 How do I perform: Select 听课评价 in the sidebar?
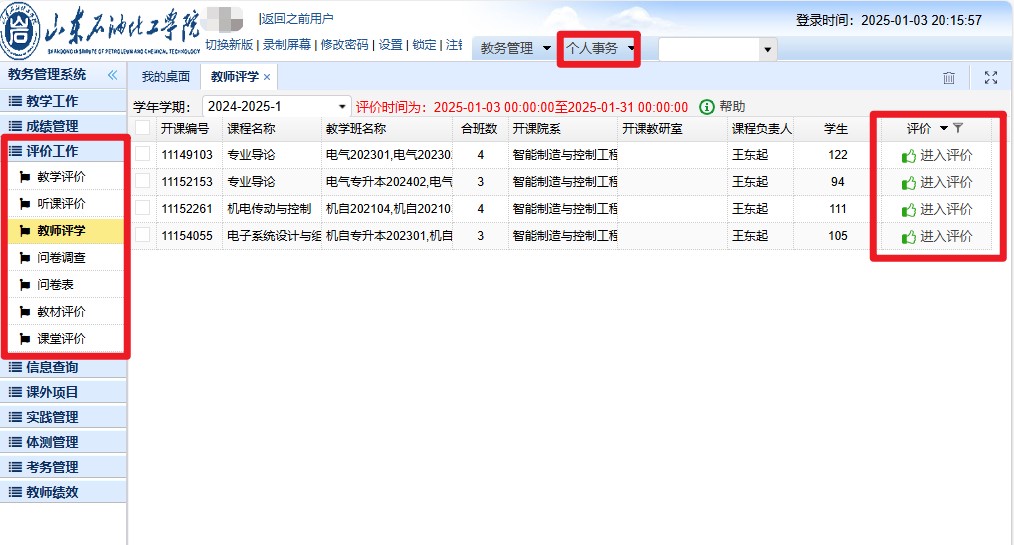click(61, 204)
